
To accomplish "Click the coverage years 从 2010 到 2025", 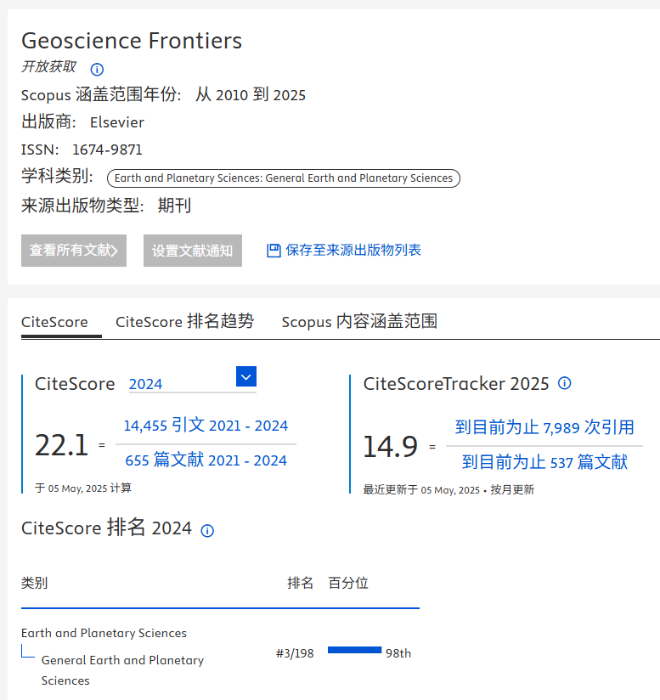I will click(251, 95).
